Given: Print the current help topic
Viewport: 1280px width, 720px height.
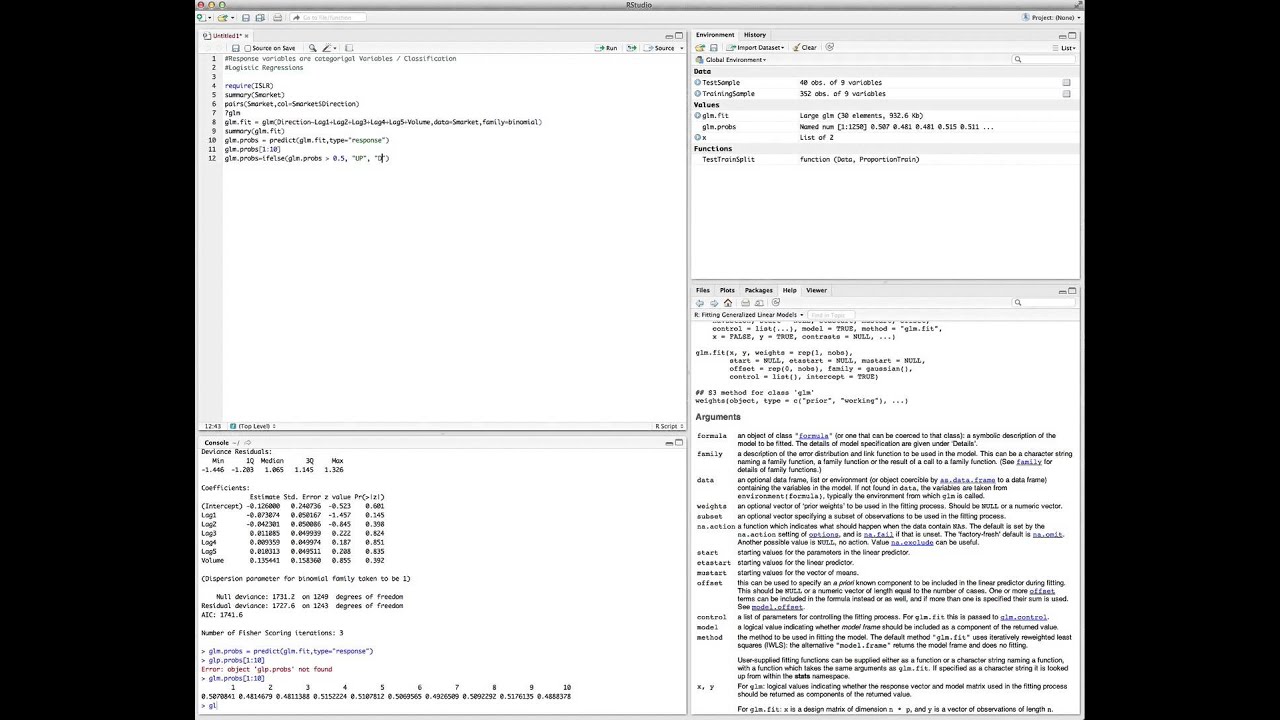Looking at the screenshot, I should [x=745, y=303].
